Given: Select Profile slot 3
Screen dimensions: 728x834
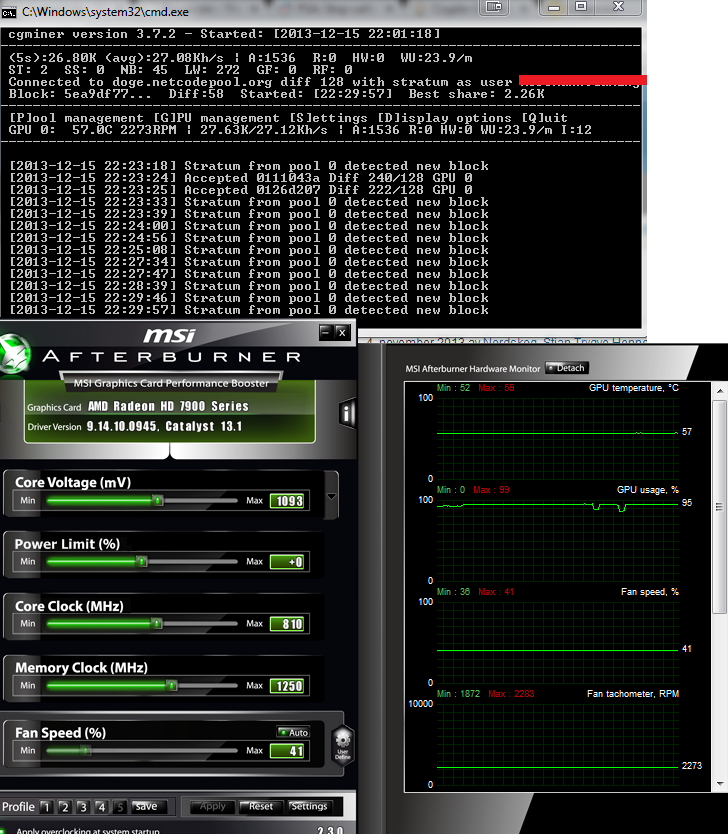Looking at the screenshot, I should pyautogui.click(x=83, y=807).
